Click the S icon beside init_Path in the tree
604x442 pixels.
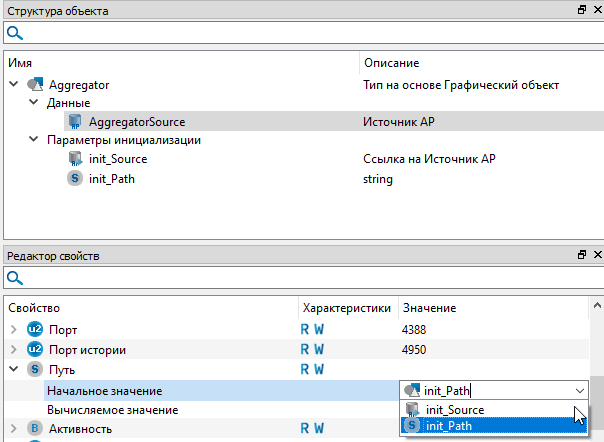point(74,179)
